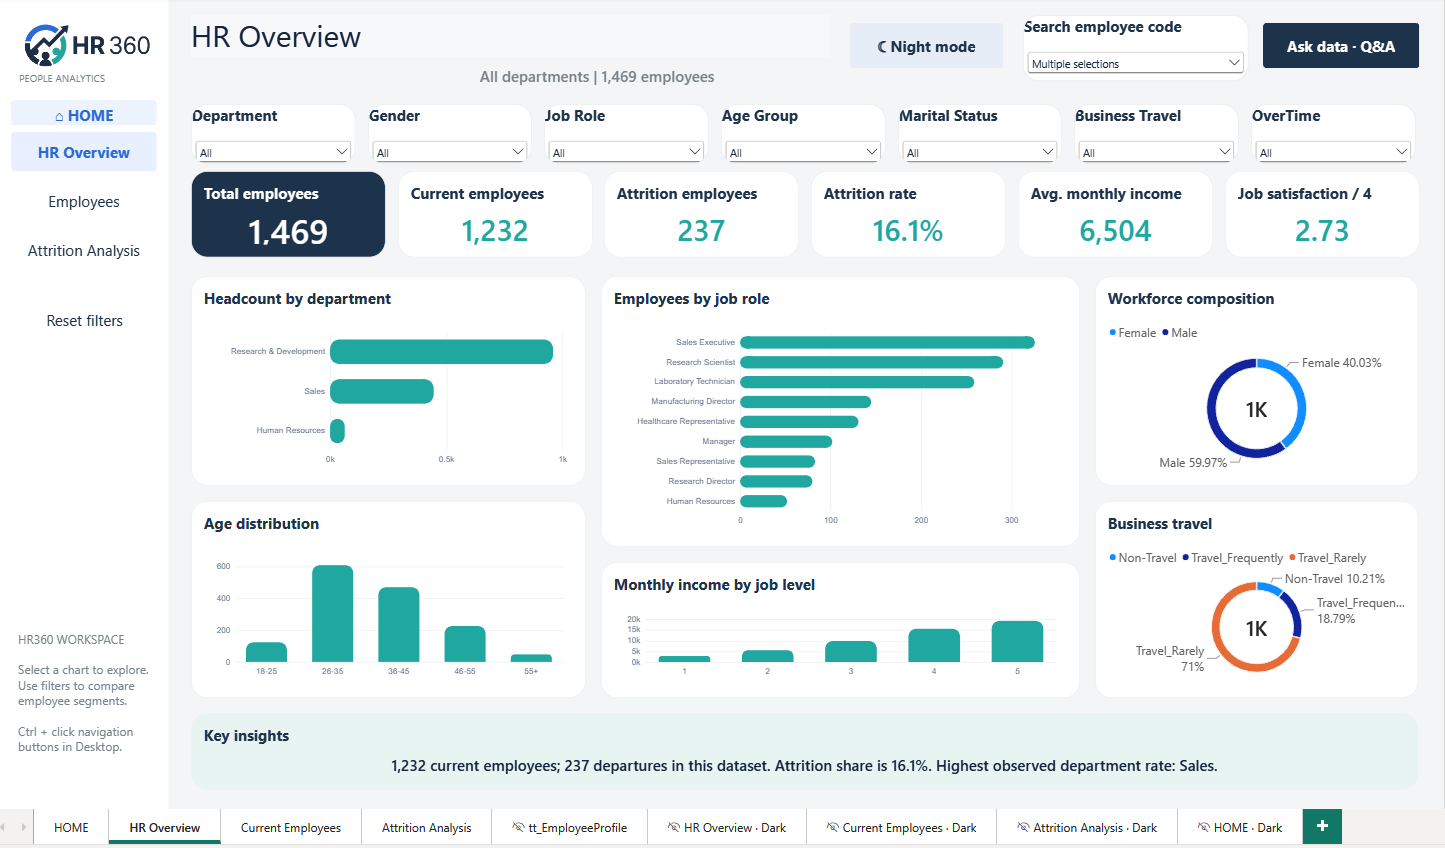Click the Attrition rate 16.1% value
The width and height of the screenshot is (1445, 848).
point(907,231)
